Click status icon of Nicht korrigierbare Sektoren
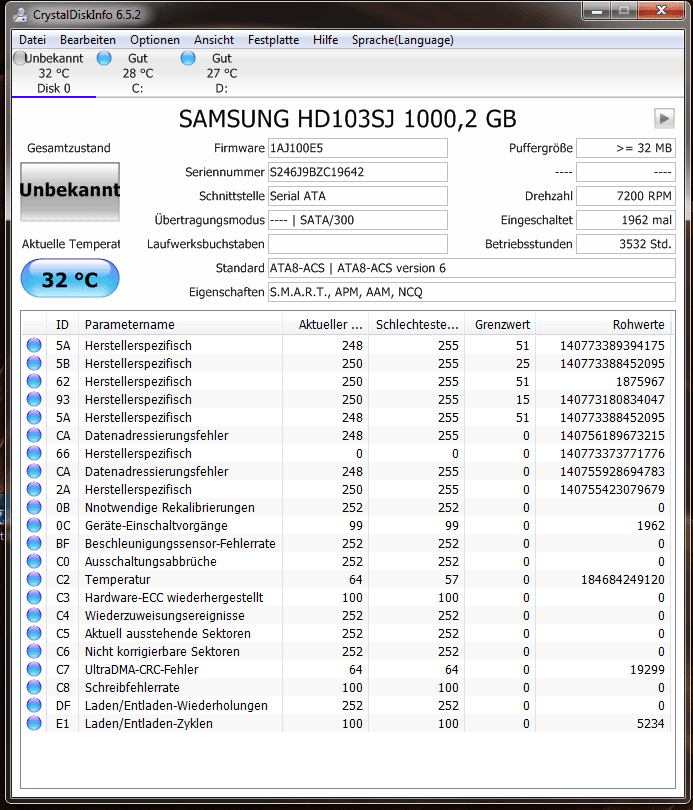This screenshot has height=810, width=693. [34, 651]
